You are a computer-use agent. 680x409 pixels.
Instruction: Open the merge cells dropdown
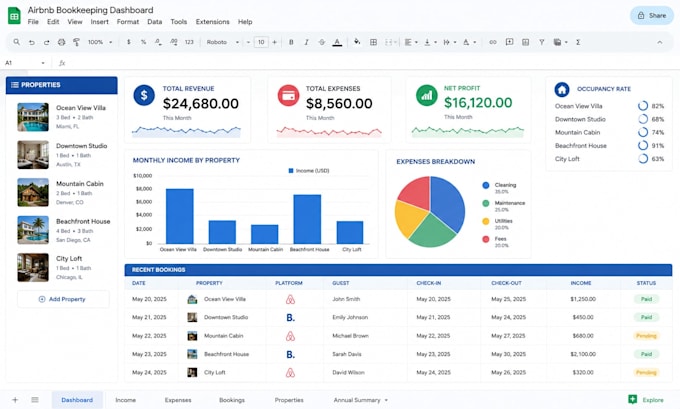tap(391, 42)
